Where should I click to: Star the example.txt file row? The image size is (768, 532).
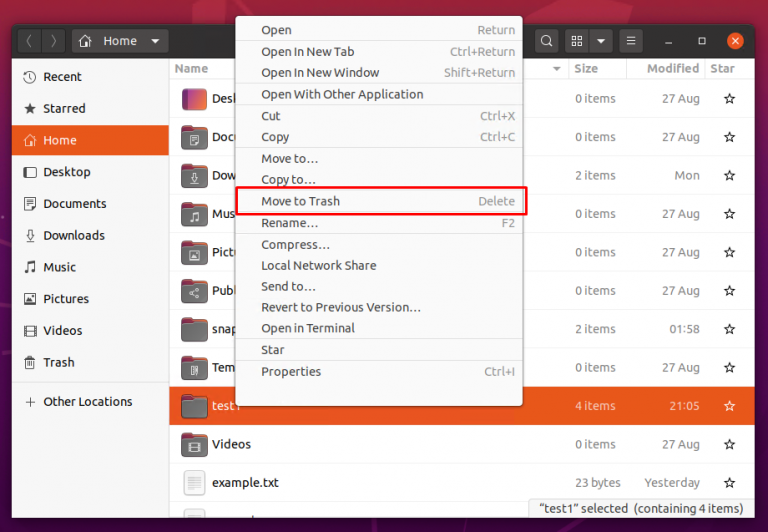(x=729, y=483)
